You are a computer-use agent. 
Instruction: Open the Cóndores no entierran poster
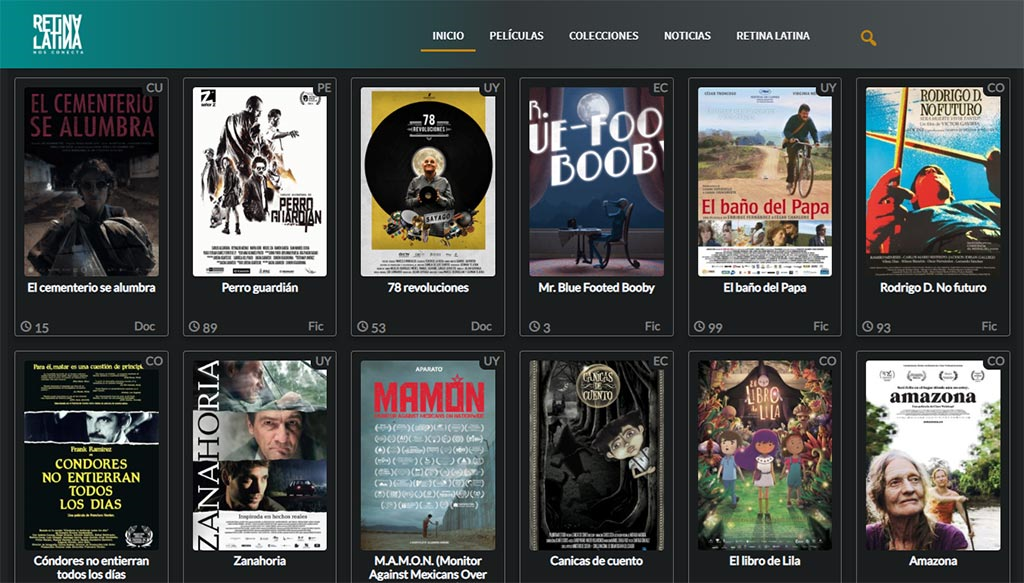click(x=91, y=455)
